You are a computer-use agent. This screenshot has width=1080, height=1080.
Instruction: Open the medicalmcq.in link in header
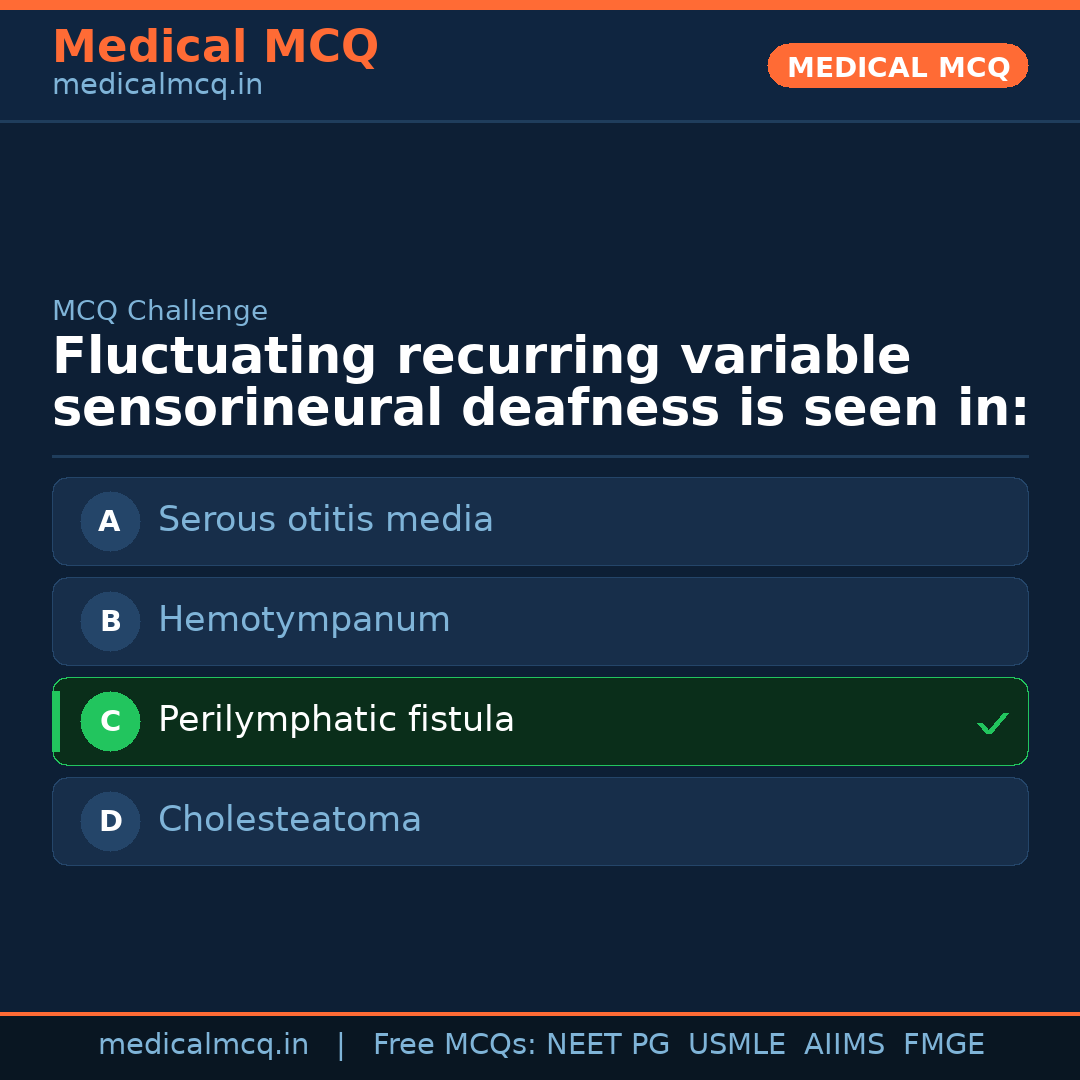[157, 86]
